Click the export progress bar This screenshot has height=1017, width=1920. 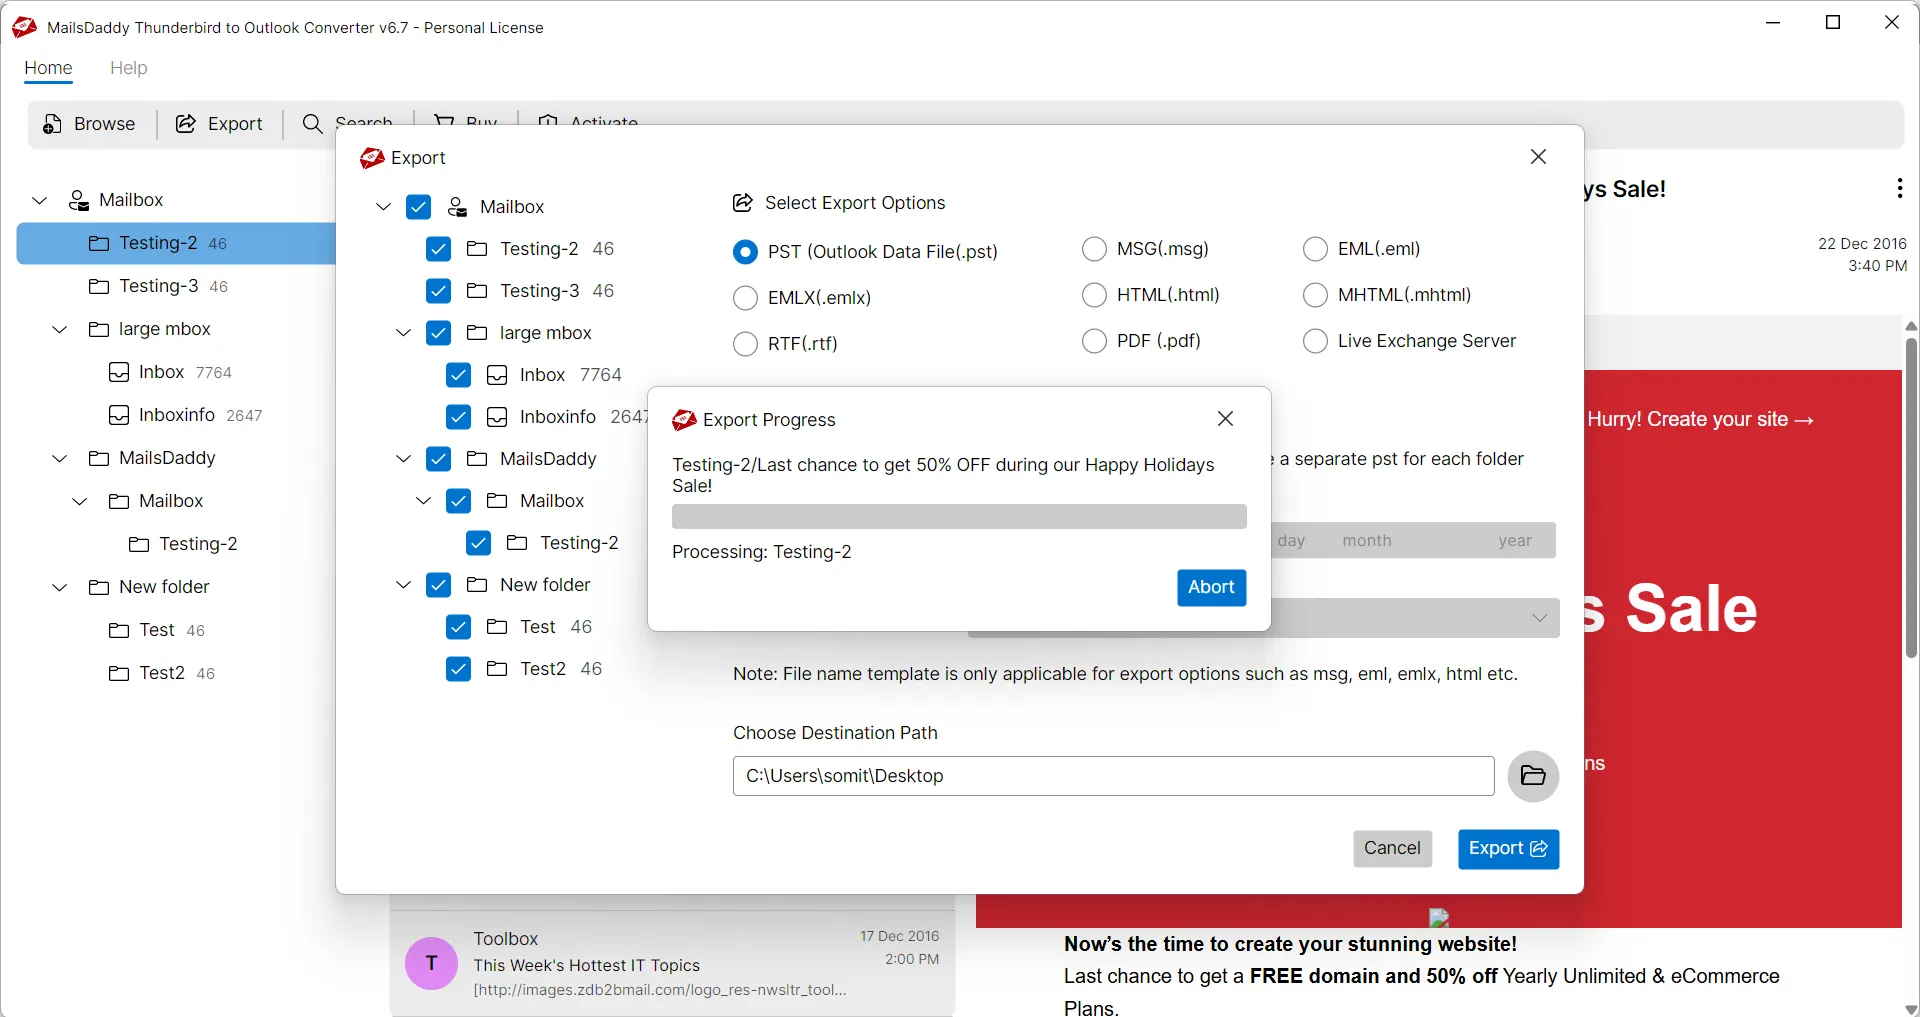[x=959, y=517]
